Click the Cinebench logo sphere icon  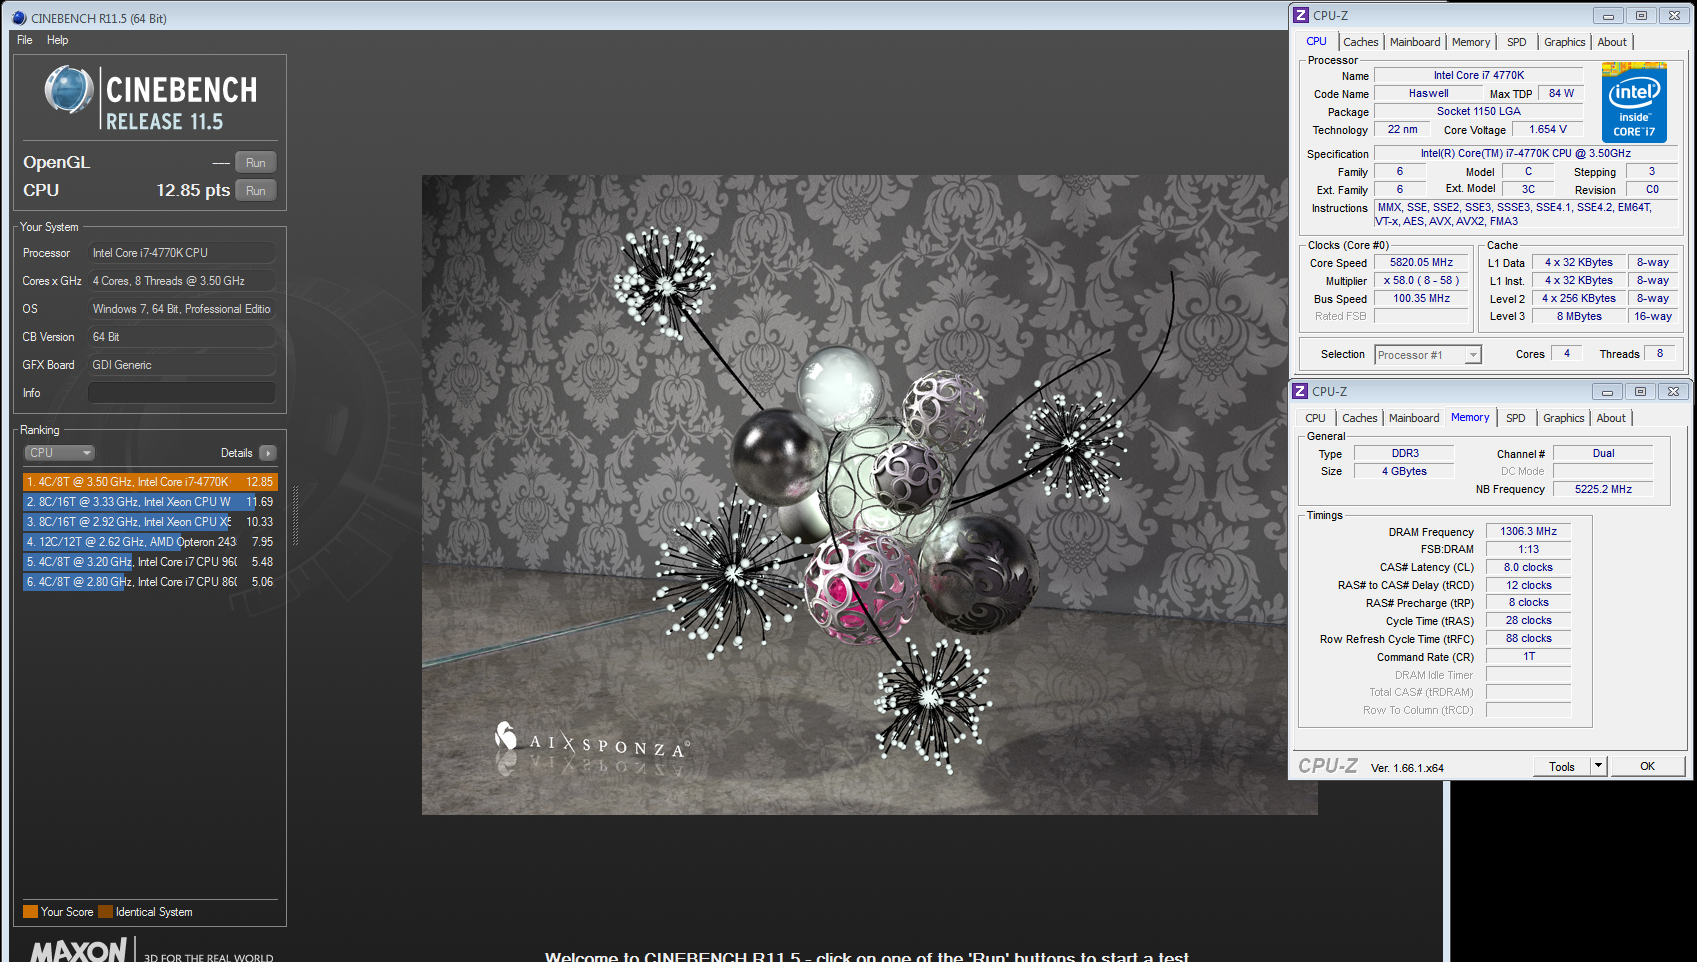click(x=69, y=90)
